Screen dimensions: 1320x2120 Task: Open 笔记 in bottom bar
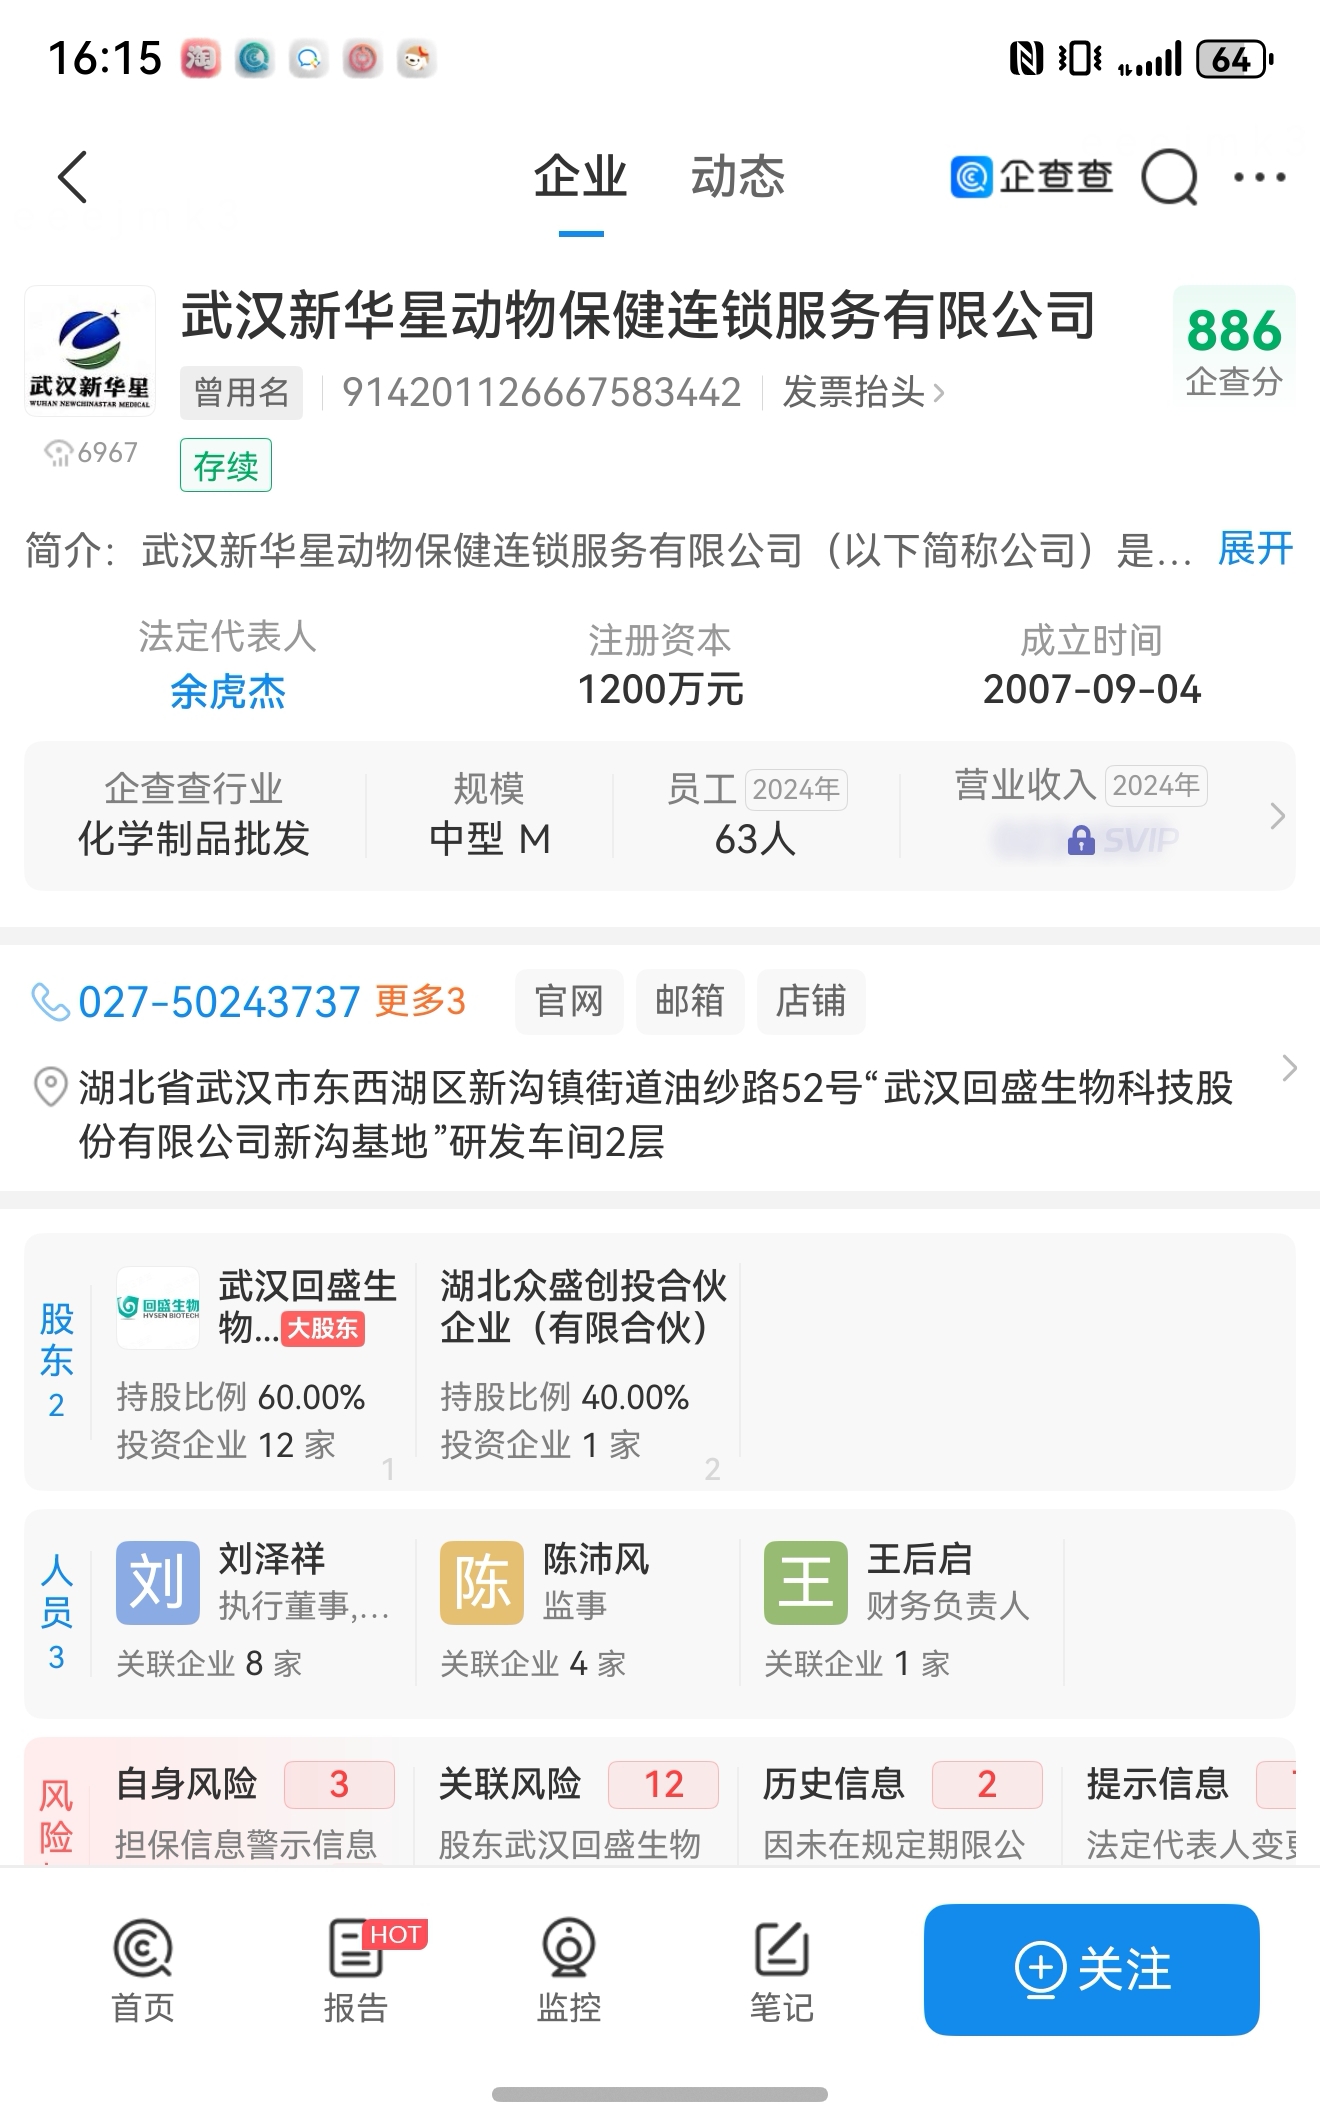point(782,1972)
